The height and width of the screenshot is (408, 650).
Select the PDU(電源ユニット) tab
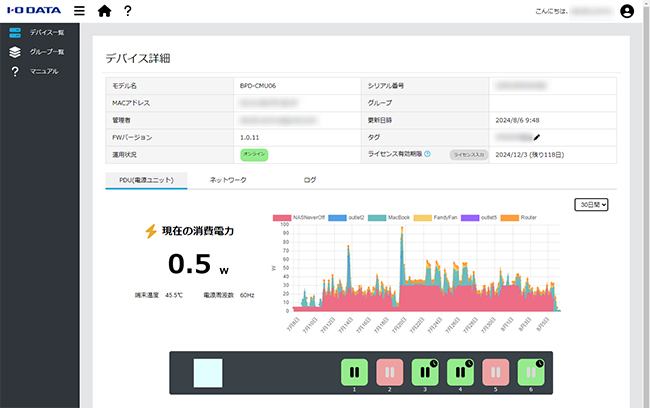click(146, 180)
